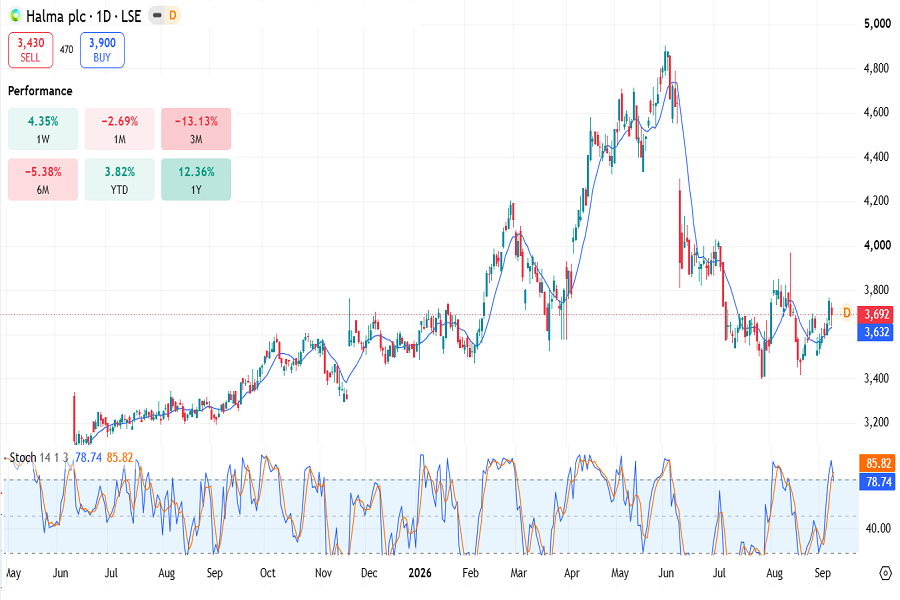Screen dimensions: 900x600
Task: Click the orange 85.82 Stoch axis label
Action: pos(877,463)
